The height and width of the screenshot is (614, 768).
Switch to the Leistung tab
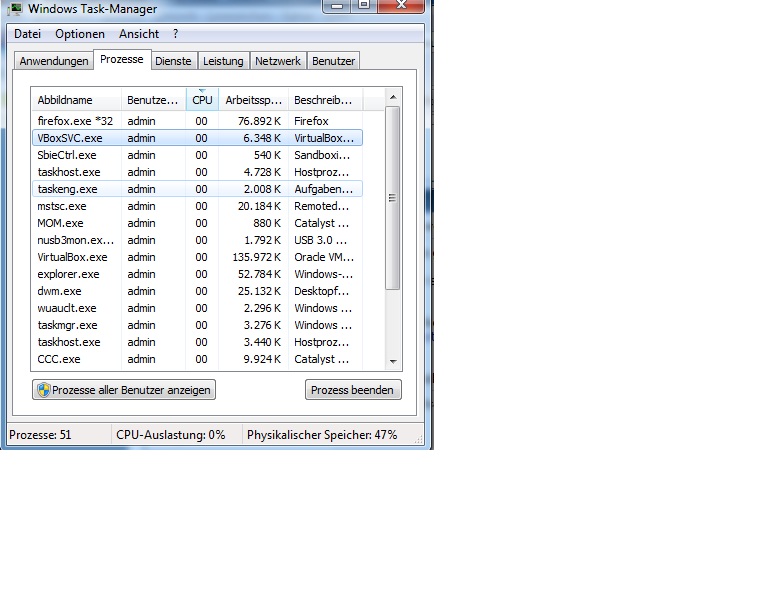click(x=223, y=61)
